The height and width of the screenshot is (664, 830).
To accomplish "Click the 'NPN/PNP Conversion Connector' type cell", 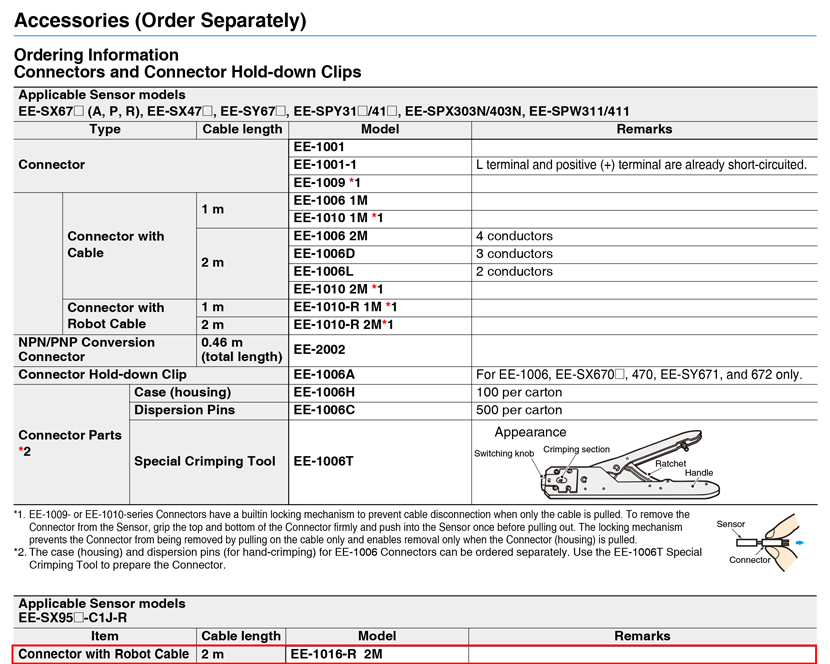I will click(x=105, y=349).
